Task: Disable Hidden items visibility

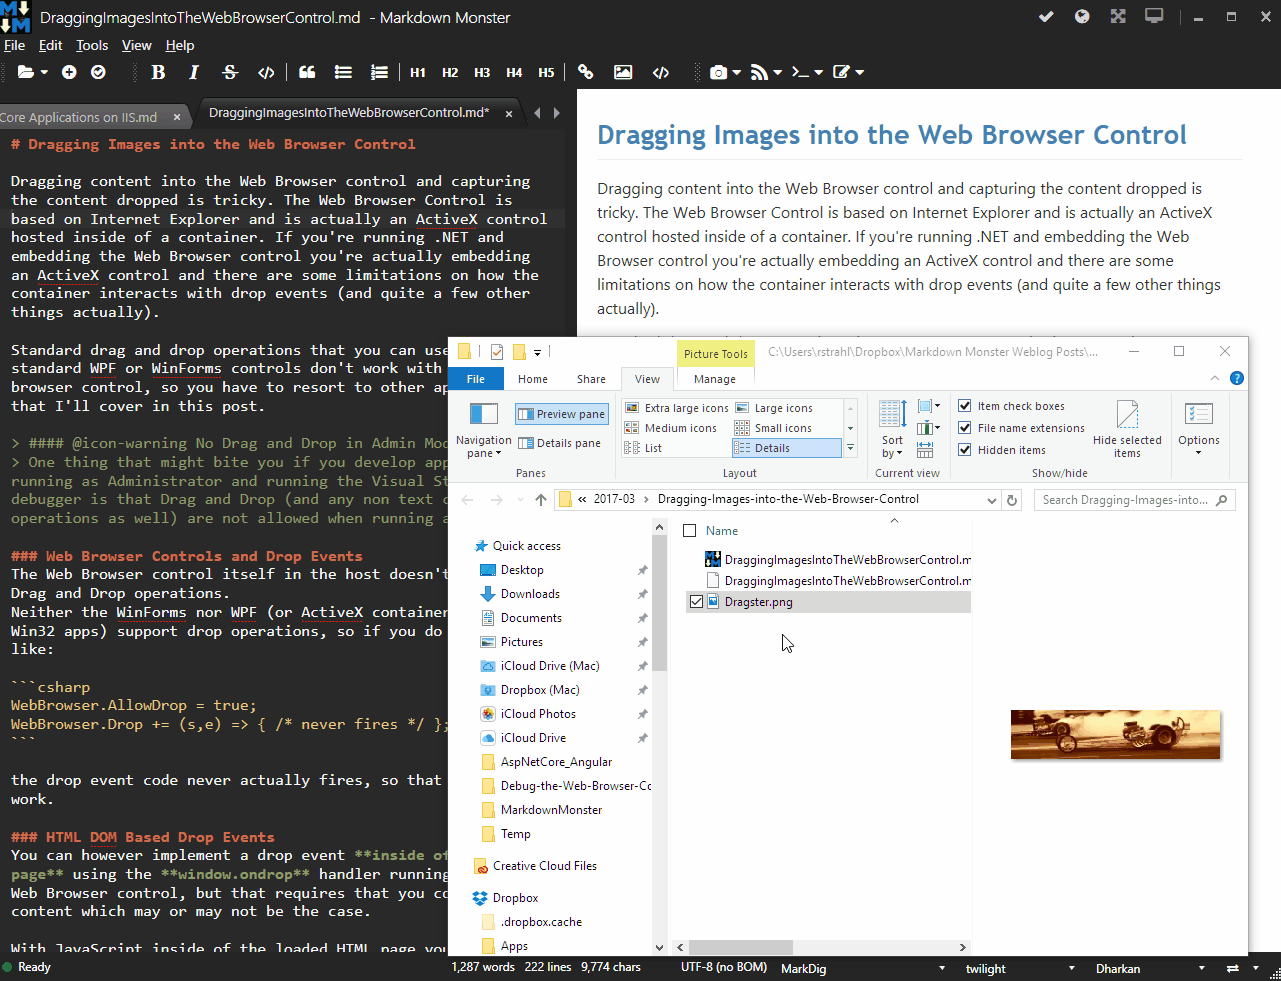Action: click(965, 449)
